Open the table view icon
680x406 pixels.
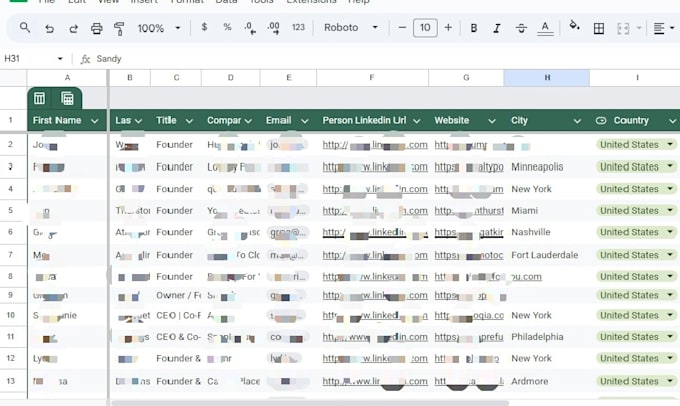coord(39,98)
